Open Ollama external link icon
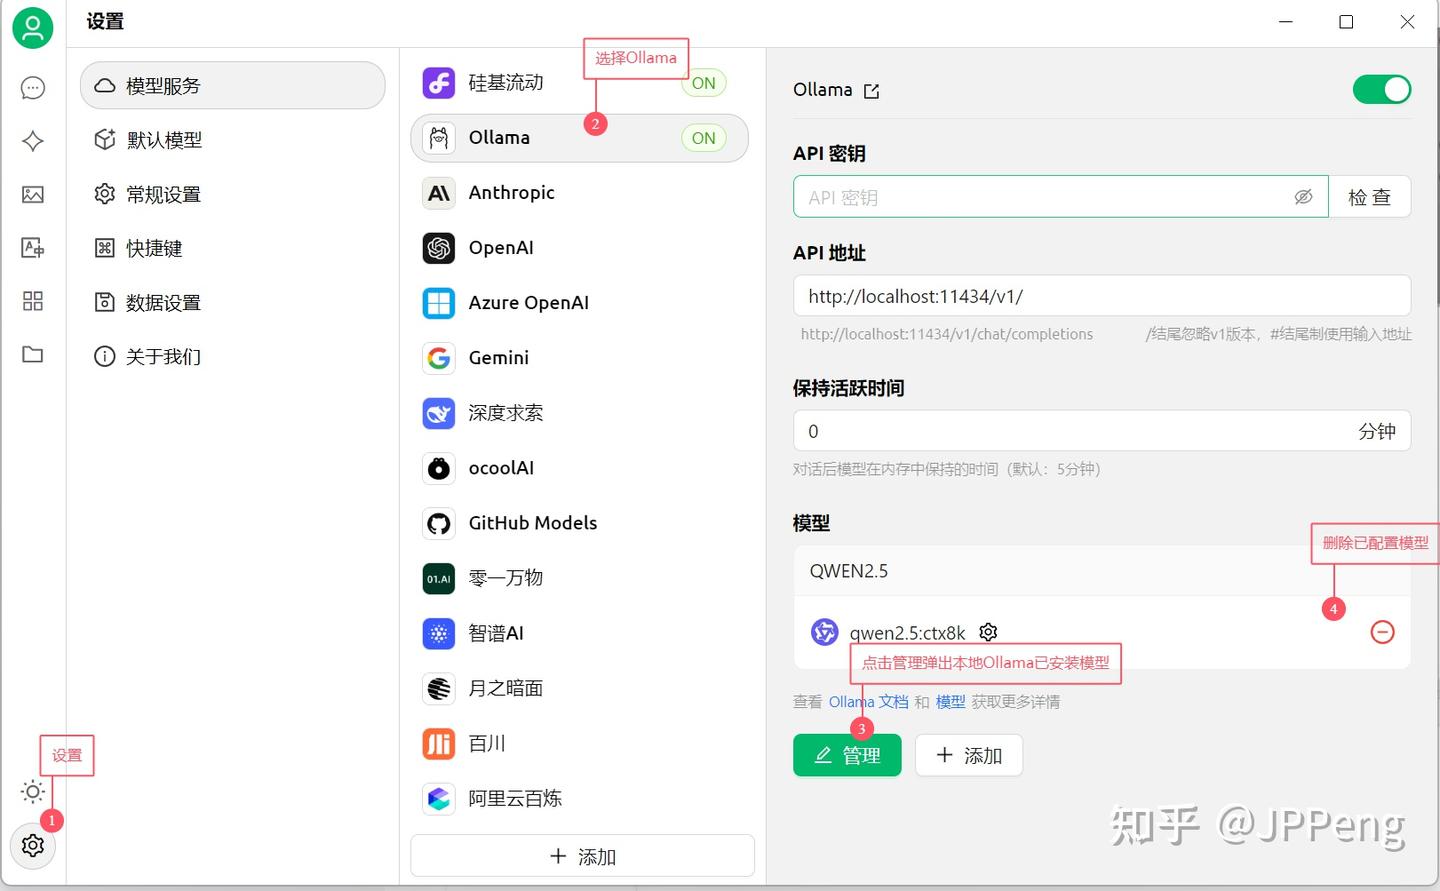This screenshot has width=1440, height=891. point(872,91)
